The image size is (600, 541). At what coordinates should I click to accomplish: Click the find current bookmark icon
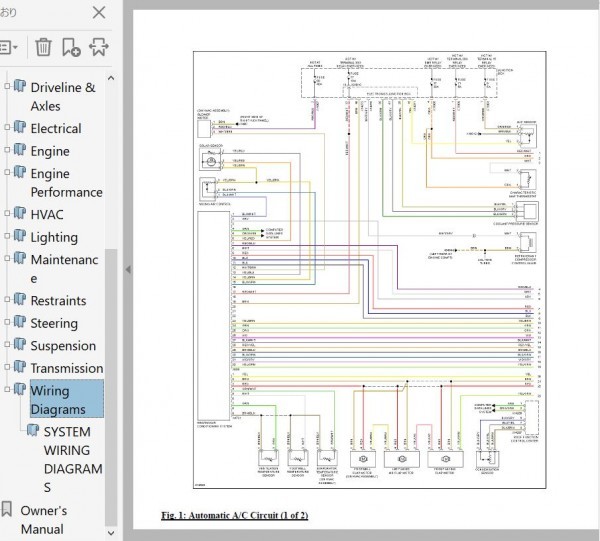[x=99, y=47]
